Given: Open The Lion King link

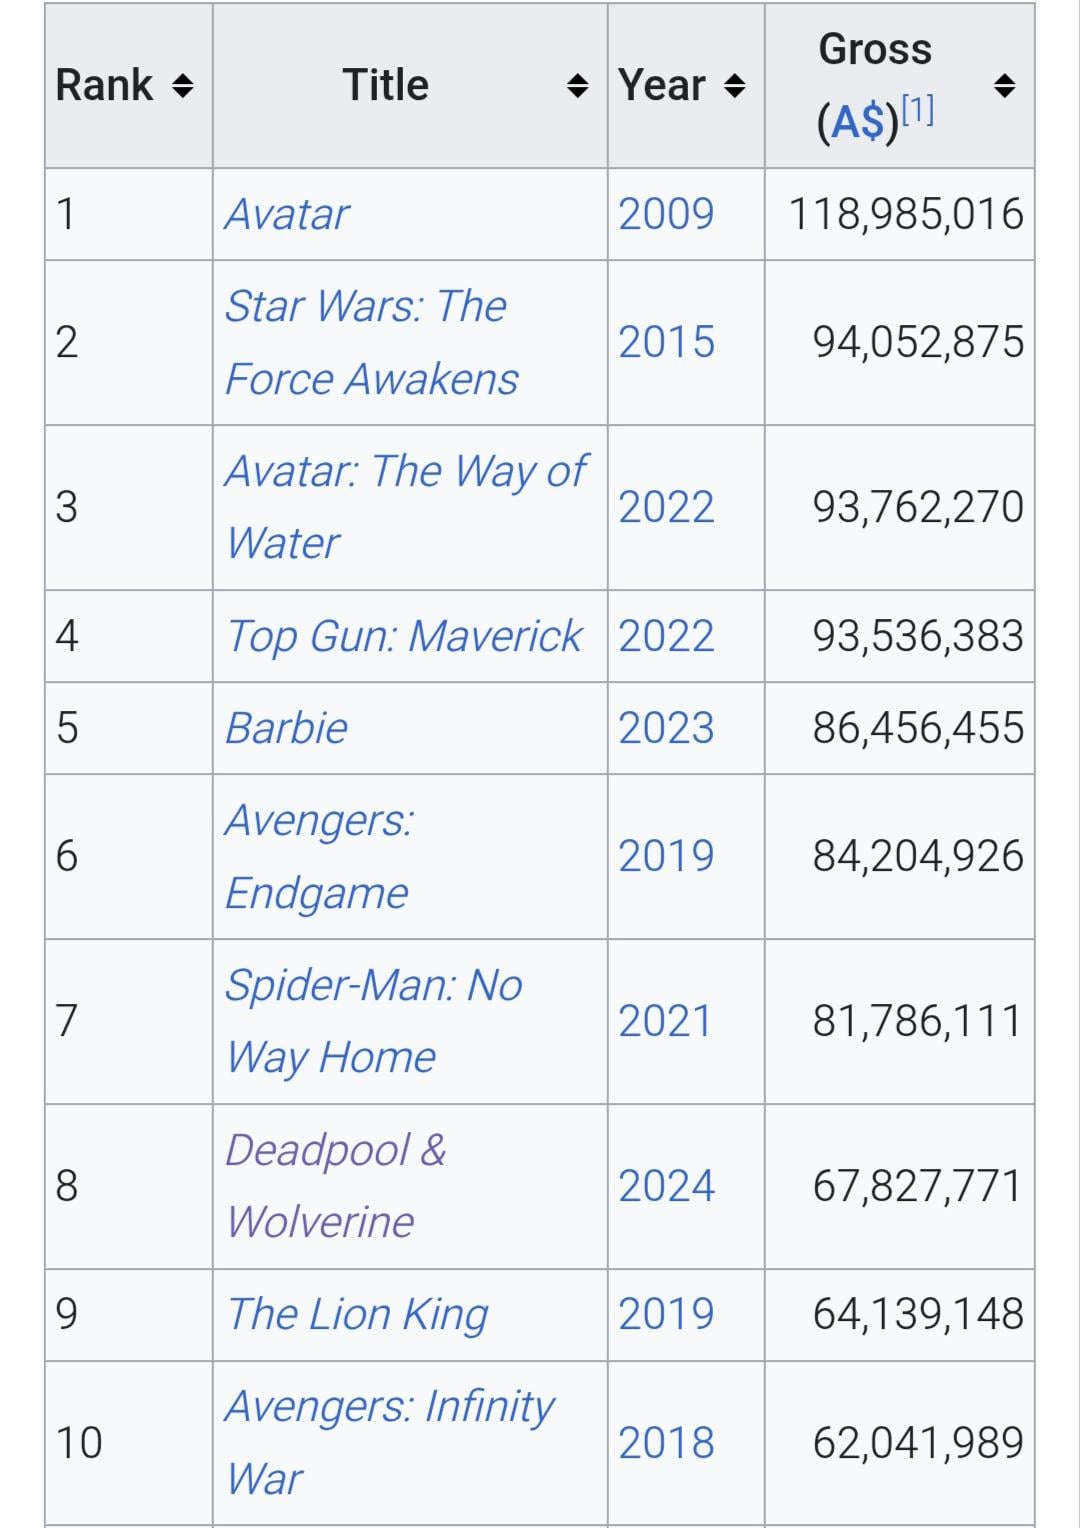Looking at the screenshot, I should [357, 1314].
